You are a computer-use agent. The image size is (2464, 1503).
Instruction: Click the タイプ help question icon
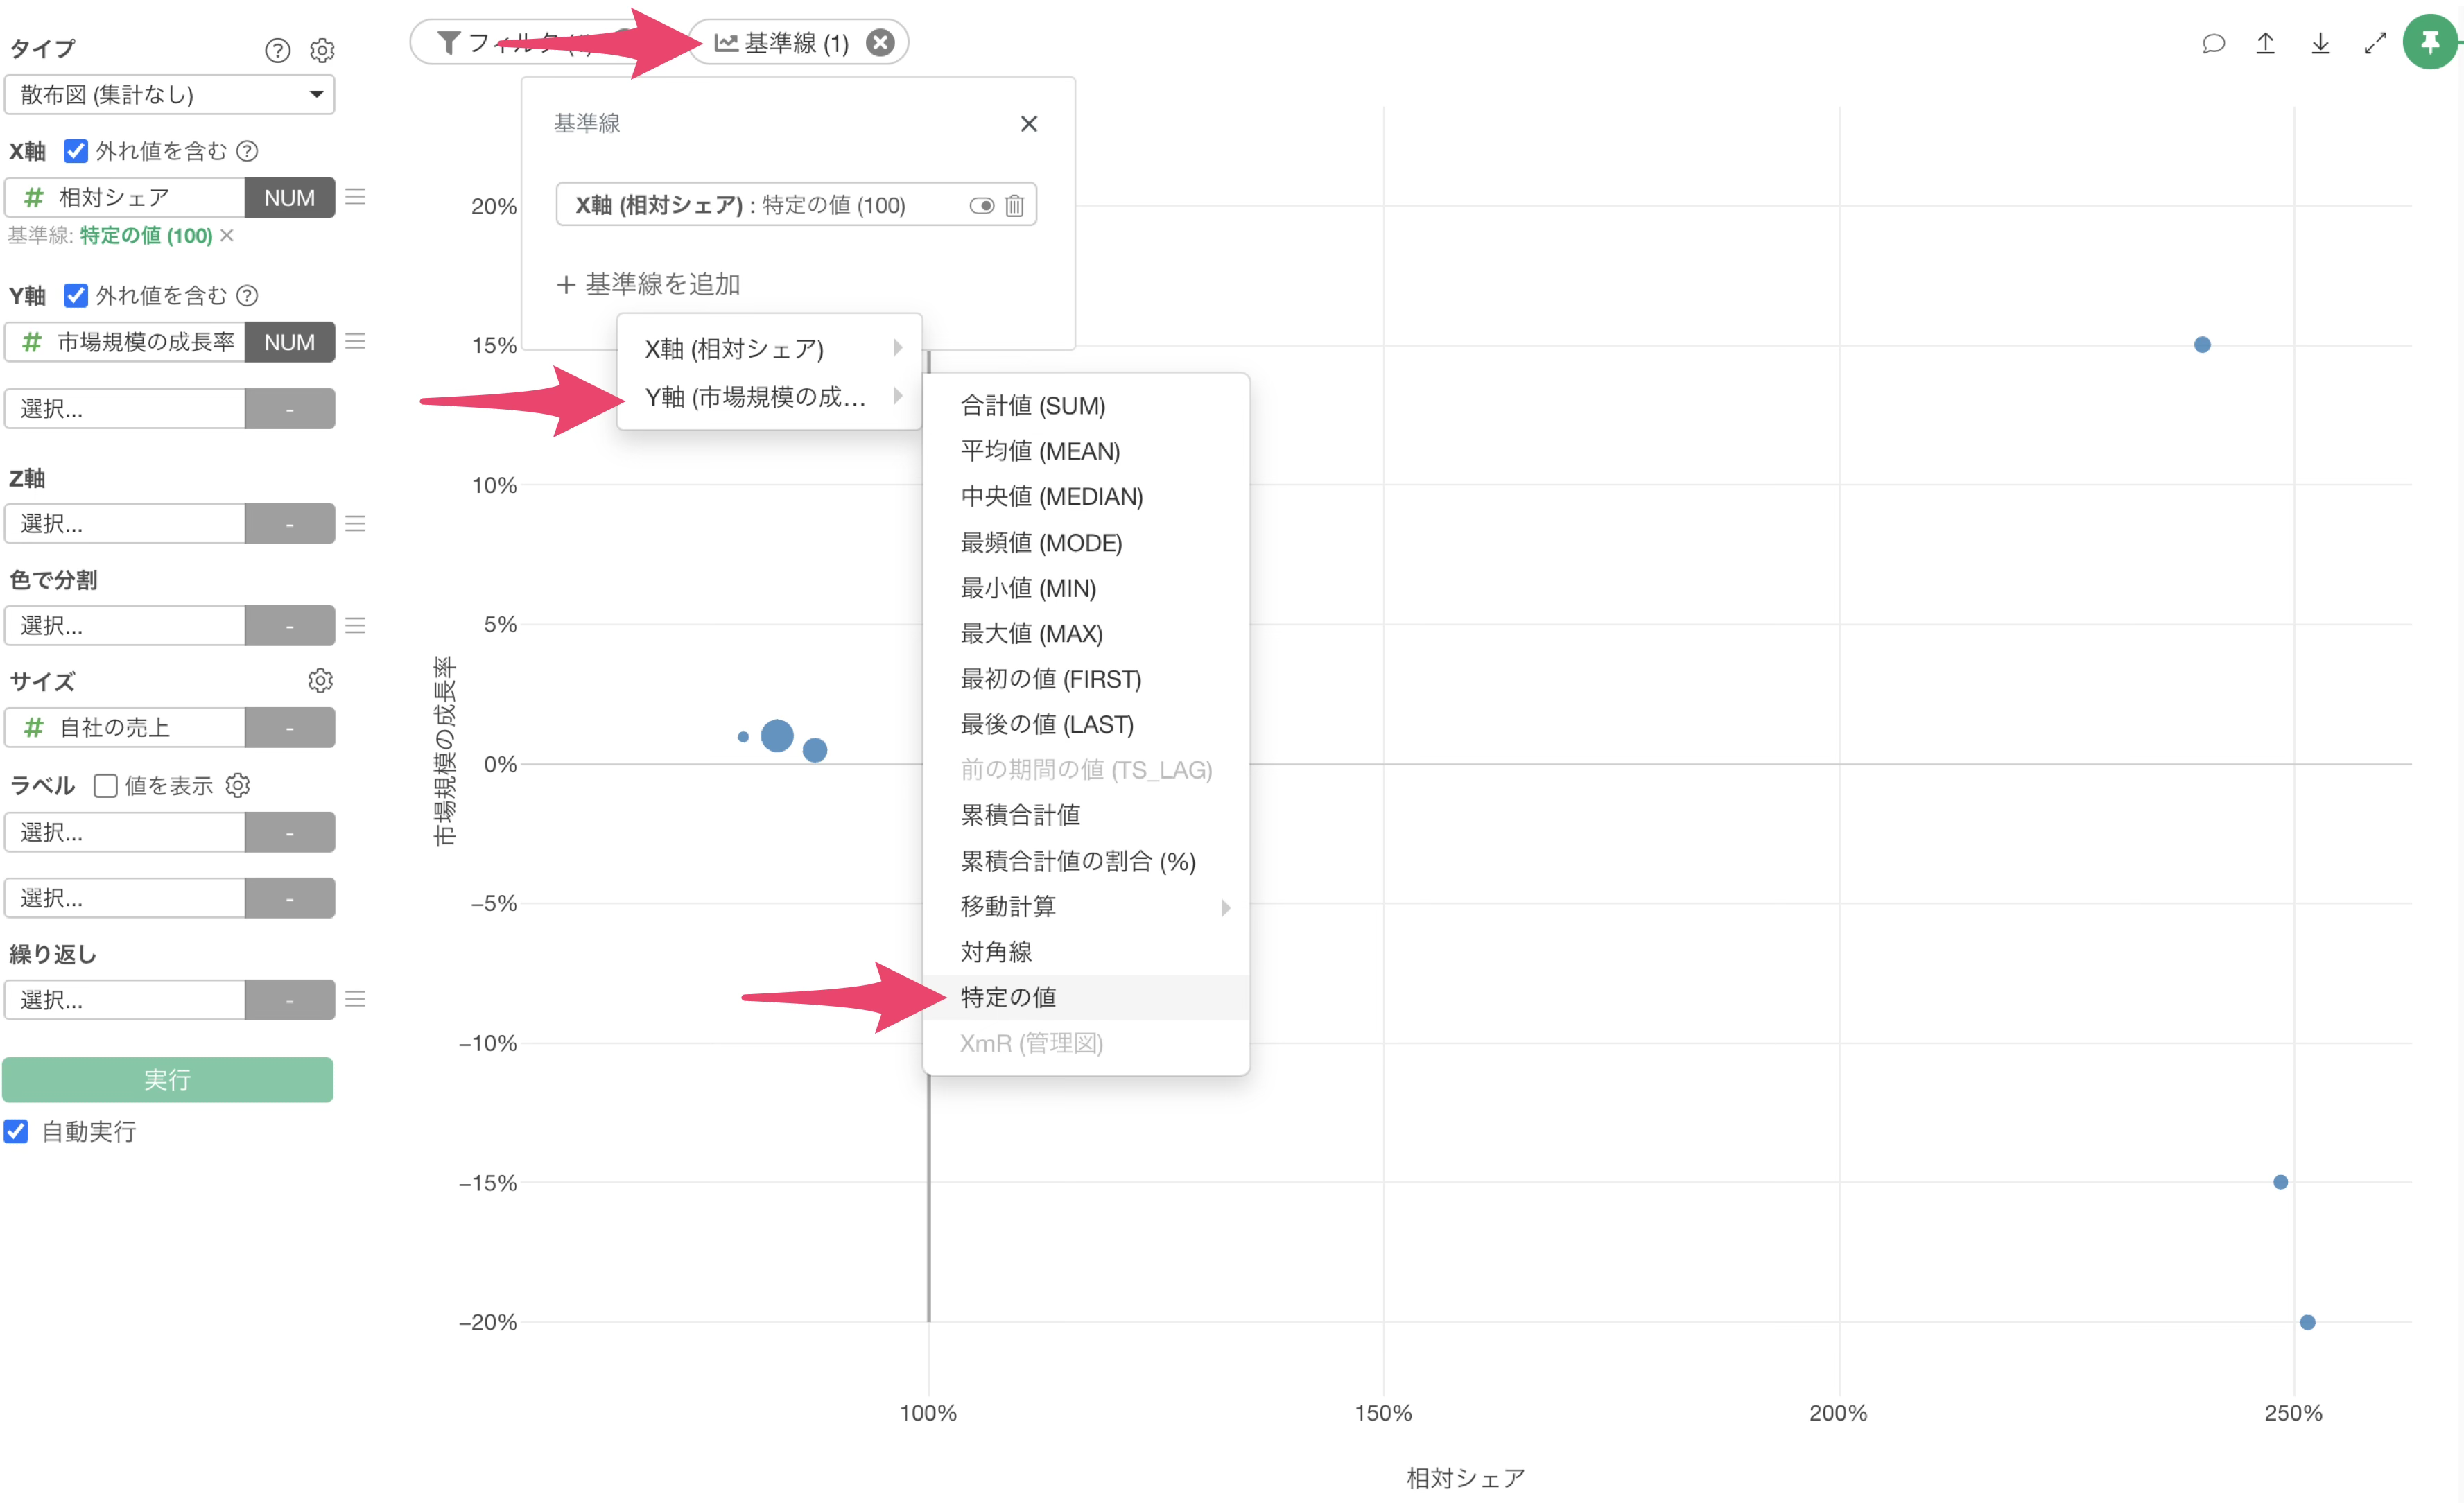point(277,50)
